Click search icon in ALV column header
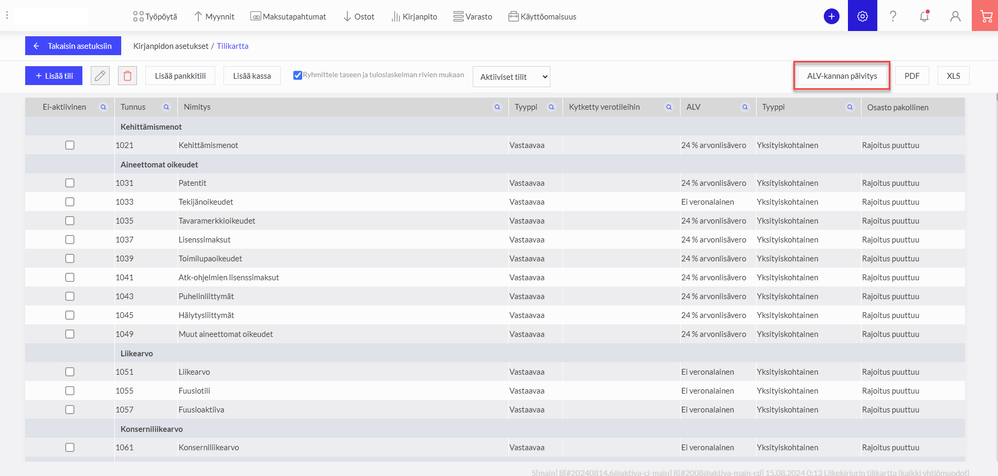 (744, 108)
